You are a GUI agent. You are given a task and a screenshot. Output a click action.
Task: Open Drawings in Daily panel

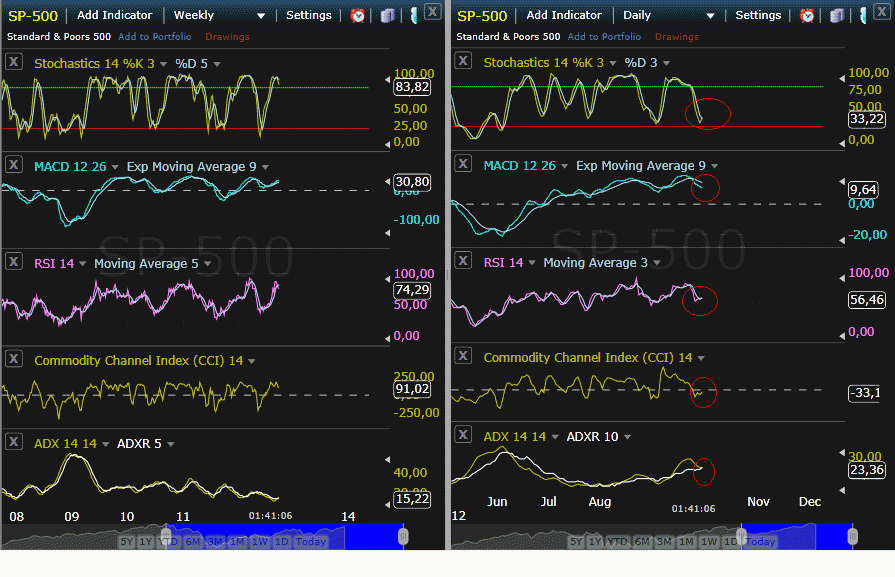pos(677,37)
